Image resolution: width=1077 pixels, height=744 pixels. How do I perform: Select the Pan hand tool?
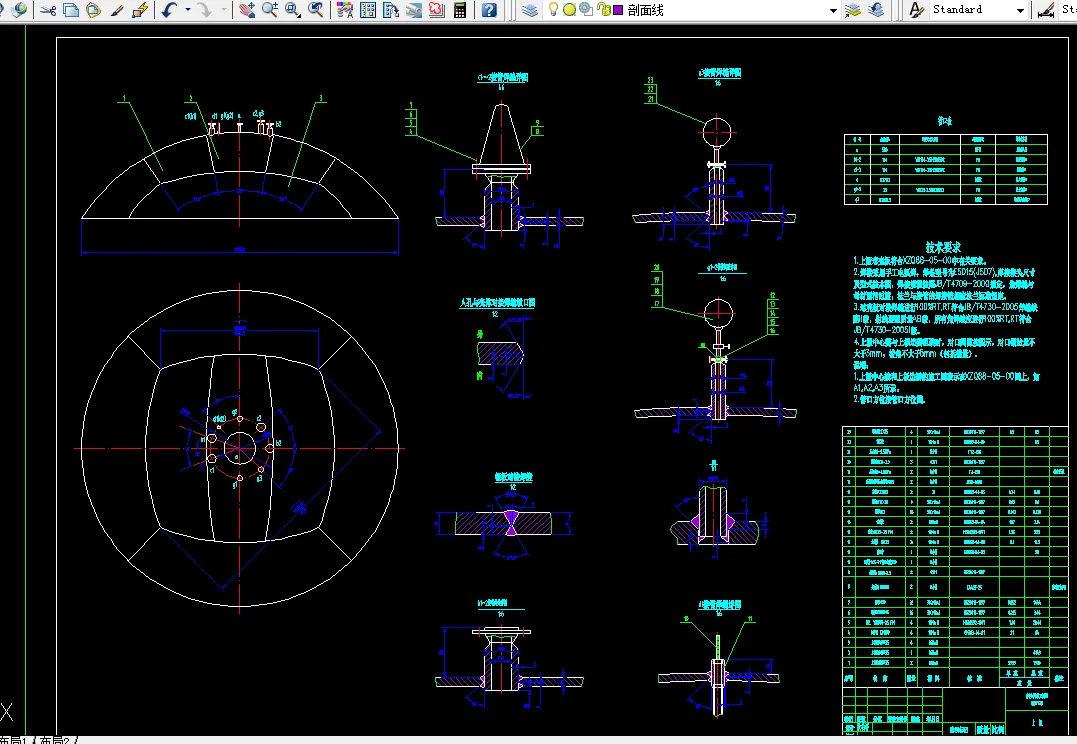coord(247,10)
